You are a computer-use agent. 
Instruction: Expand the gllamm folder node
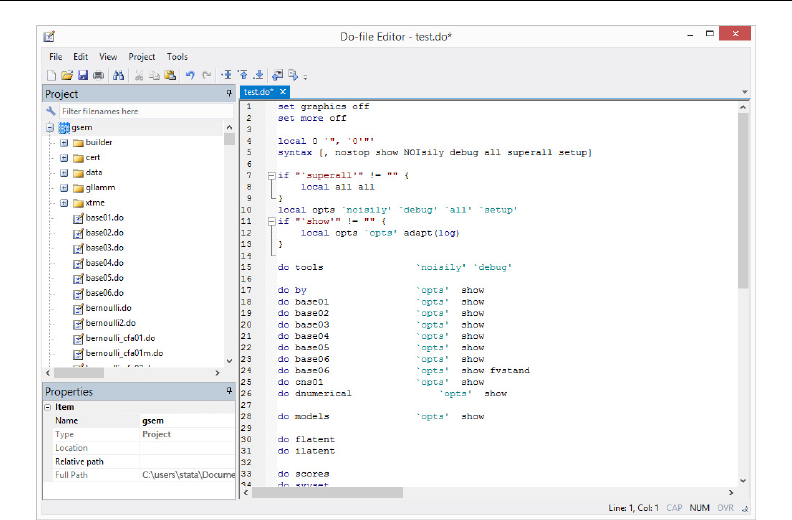[64, 188]
